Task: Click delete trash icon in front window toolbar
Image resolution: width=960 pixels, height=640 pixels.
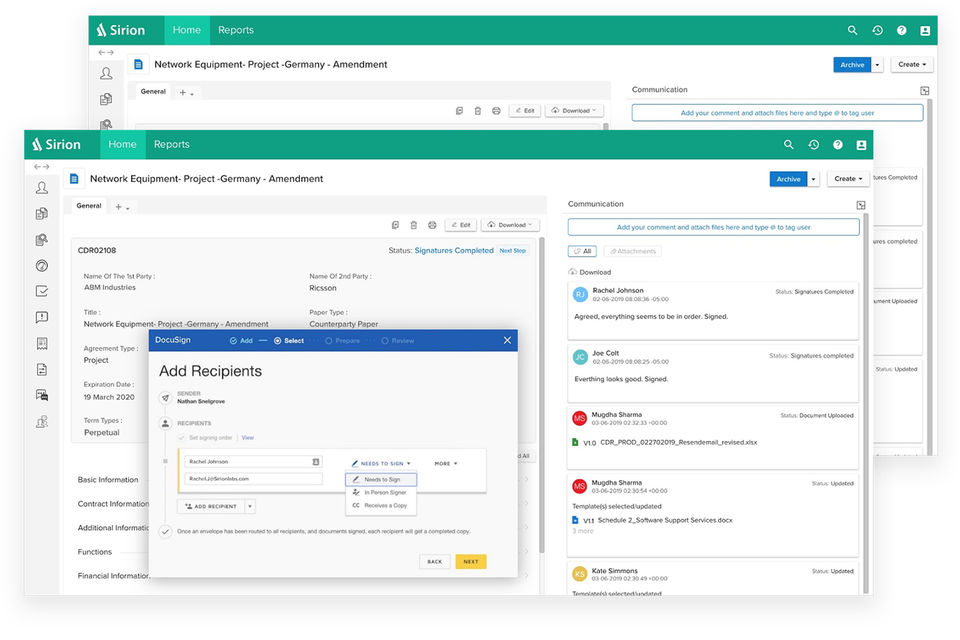Action: pyautogui.click(x=414, y=225)
